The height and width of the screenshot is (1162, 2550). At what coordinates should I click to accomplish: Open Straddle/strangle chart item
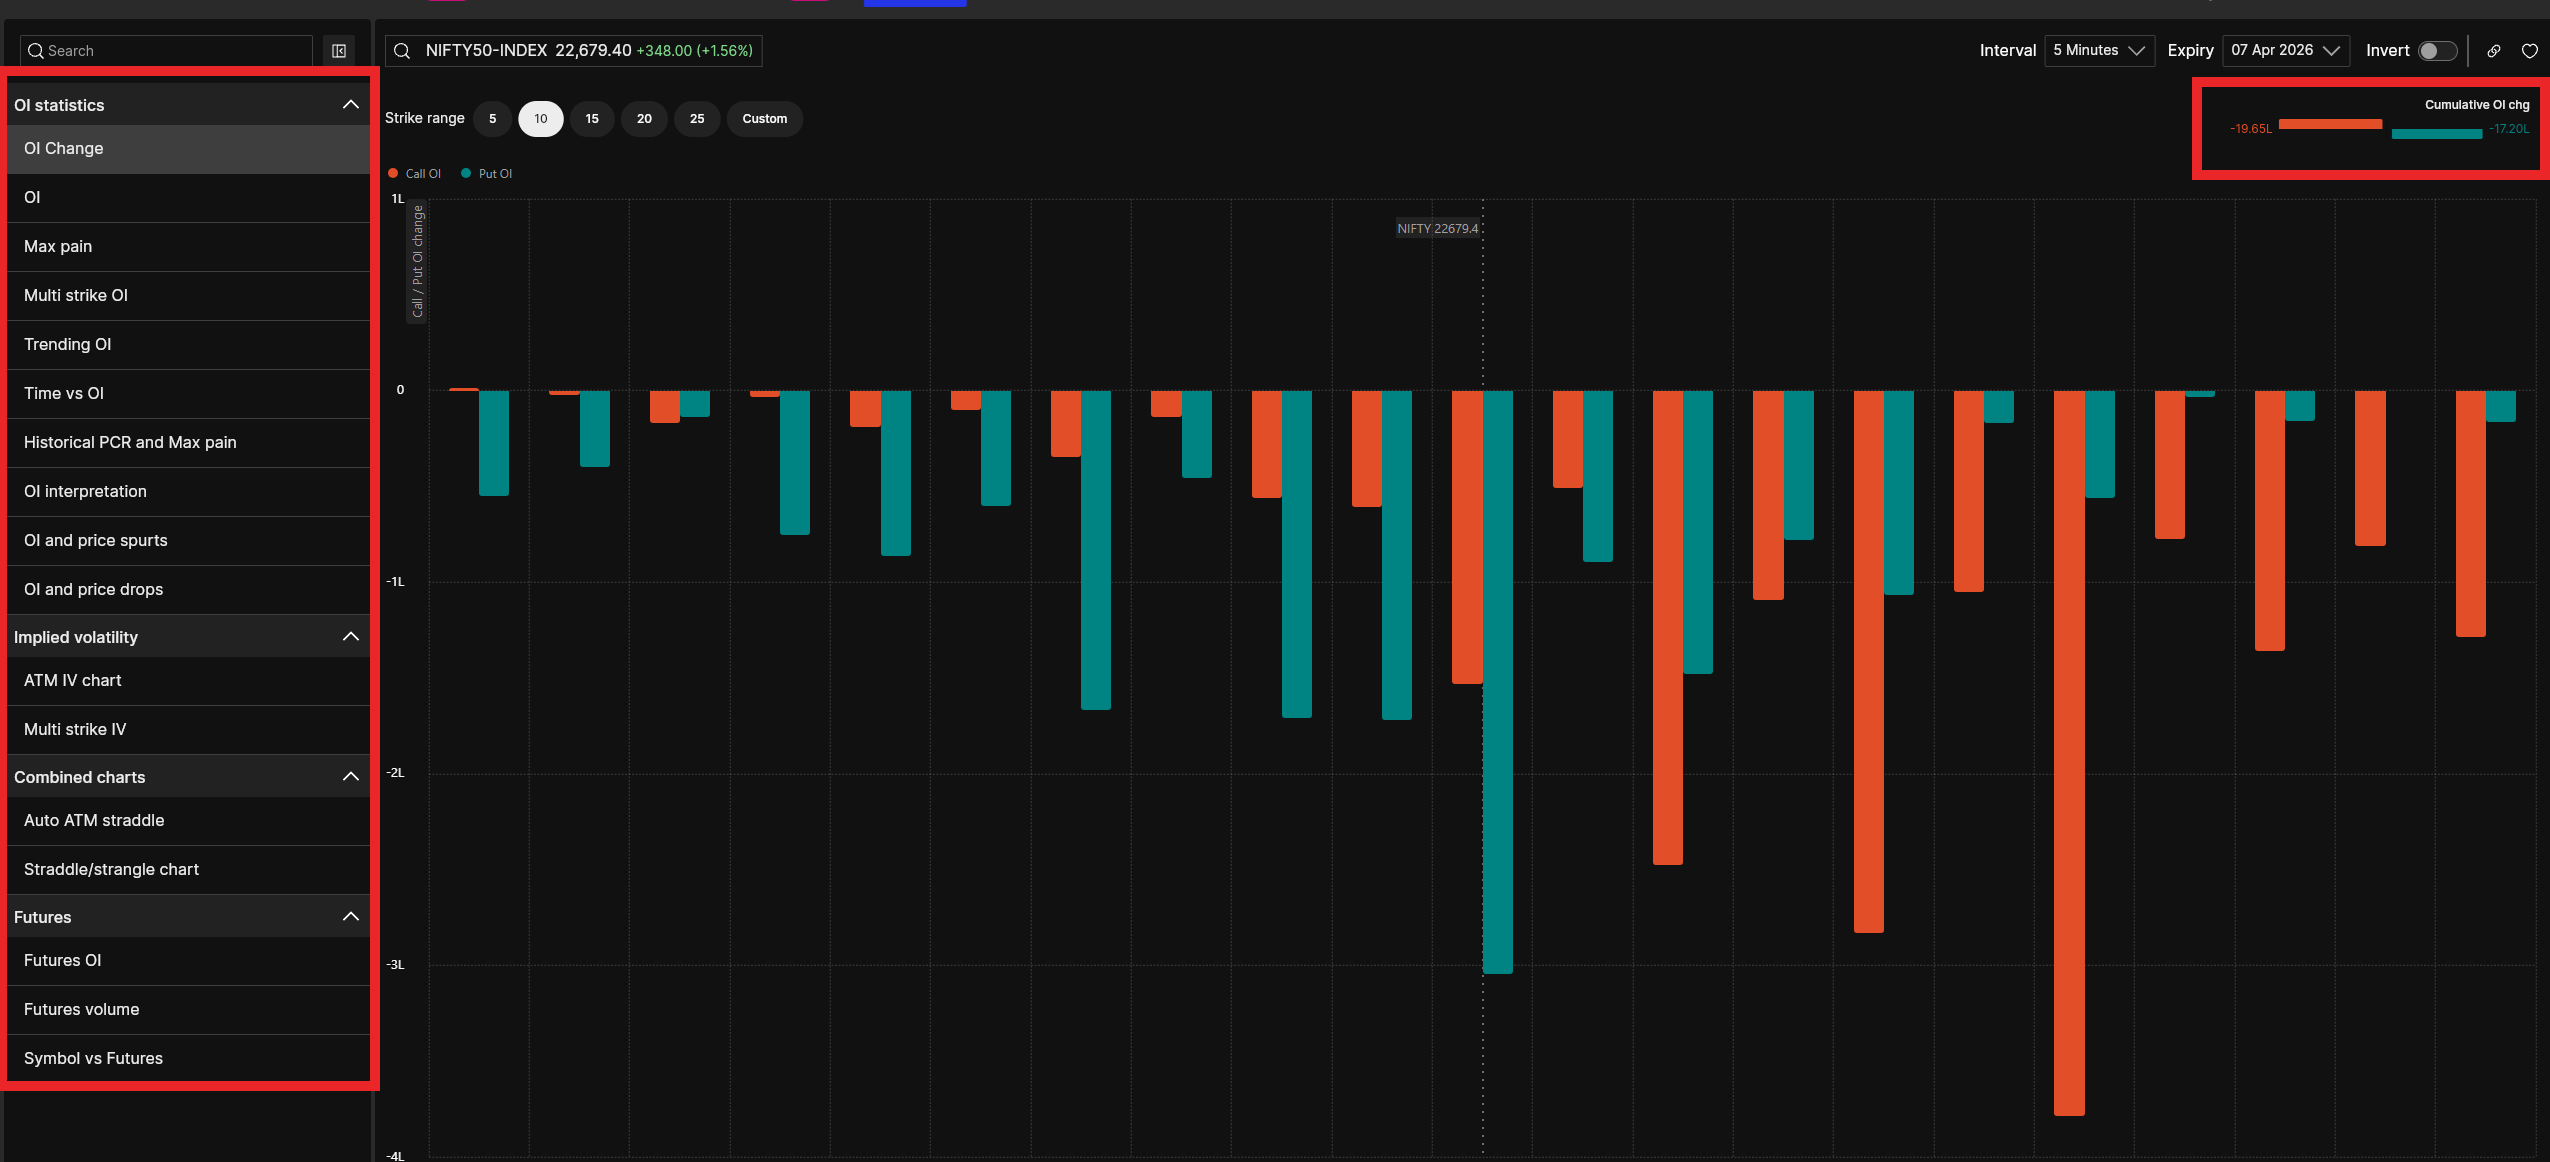[111, 870]
